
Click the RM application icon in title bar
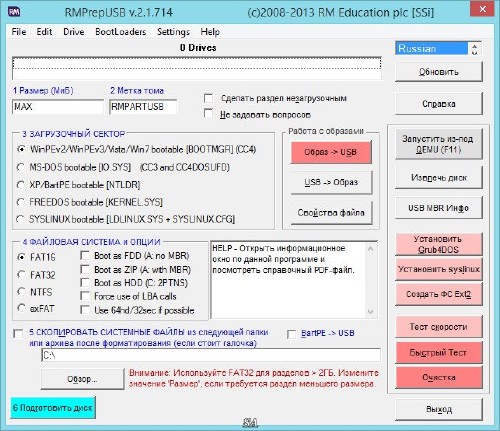point(14,12)
